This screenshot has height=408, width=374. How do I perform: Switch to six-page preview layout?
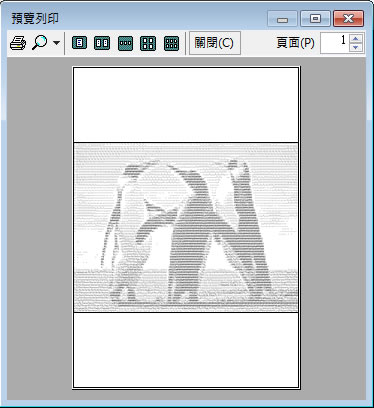pyautogui.click(x=171, y=43)
